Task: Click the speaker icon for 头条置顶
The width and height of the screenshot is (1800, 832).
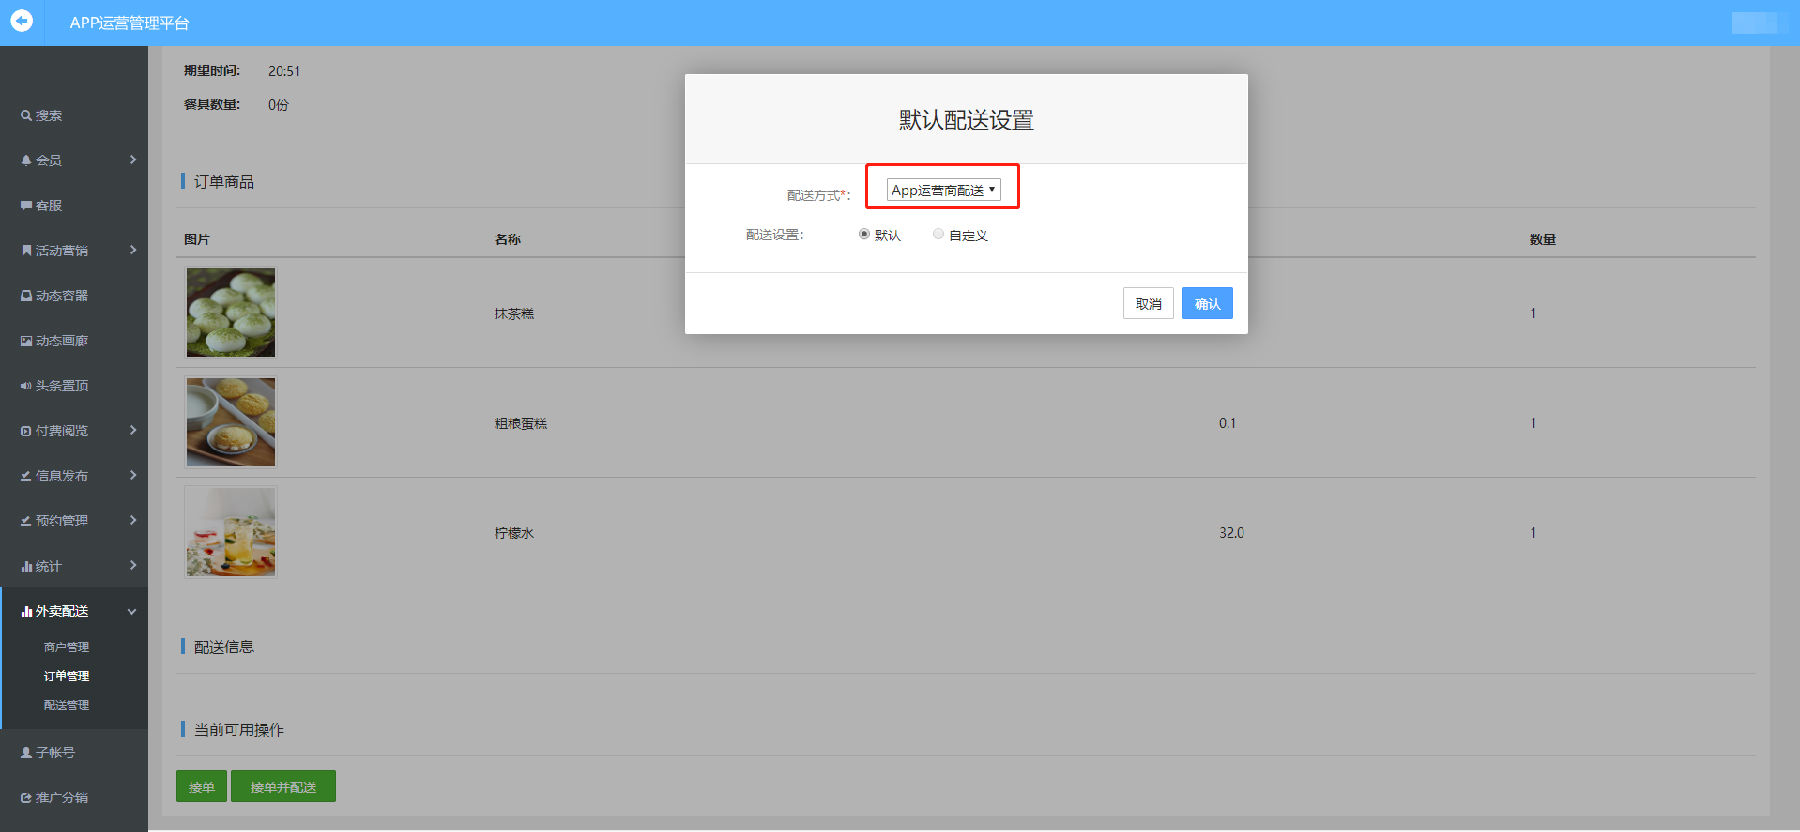Action: [x=26, y=386]
